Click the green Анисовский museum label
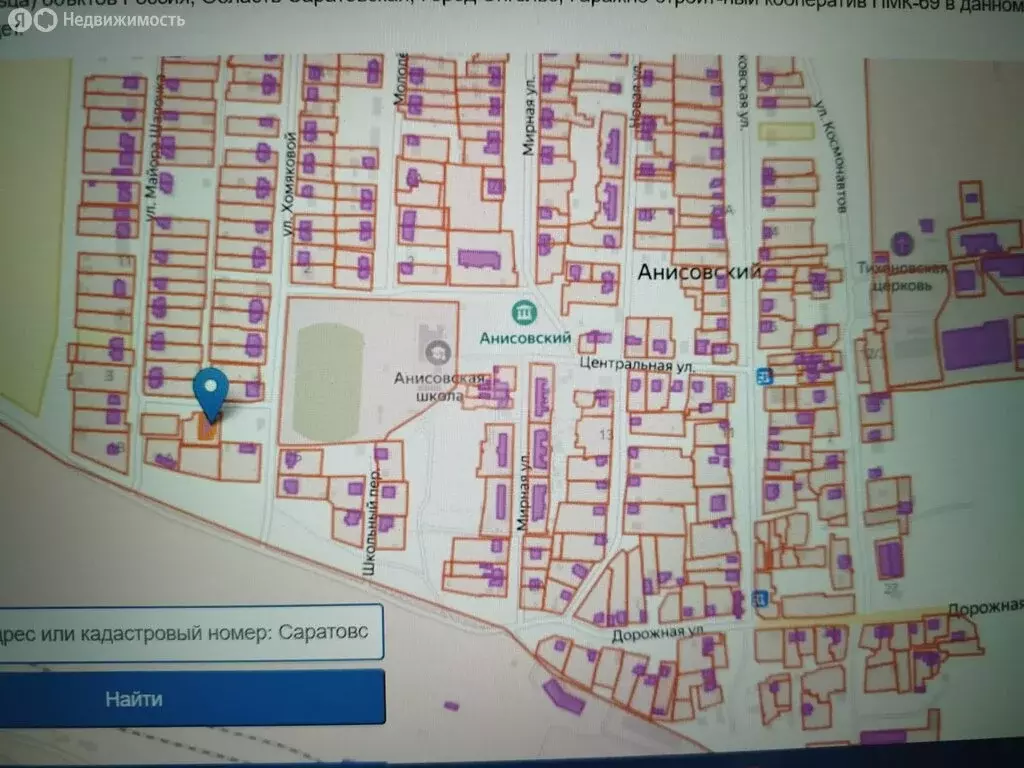 coord(525,338)
